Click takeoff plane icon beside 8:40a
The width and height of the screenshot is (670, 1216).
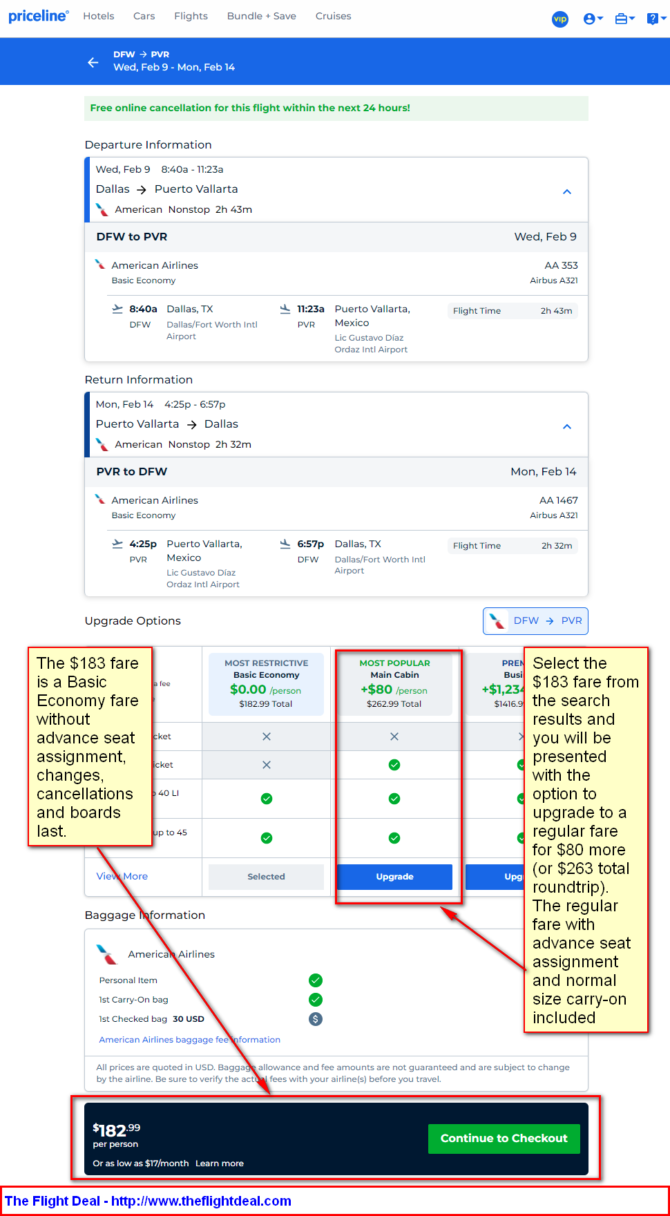(118, 309)
